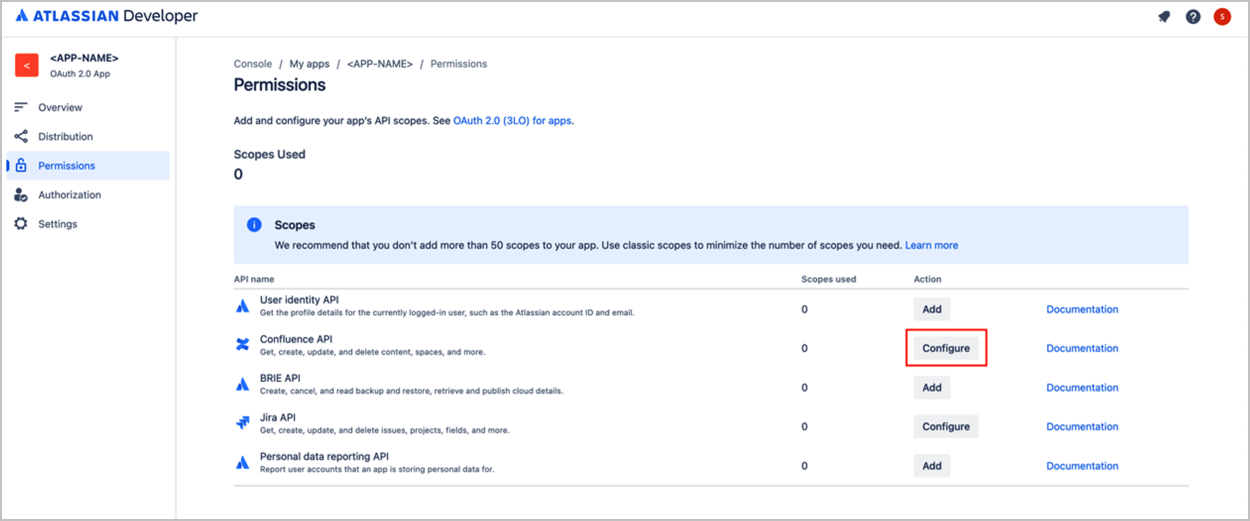Click the Jira API name
This screenshot has width=1250, height=521.
coord(278,417)
